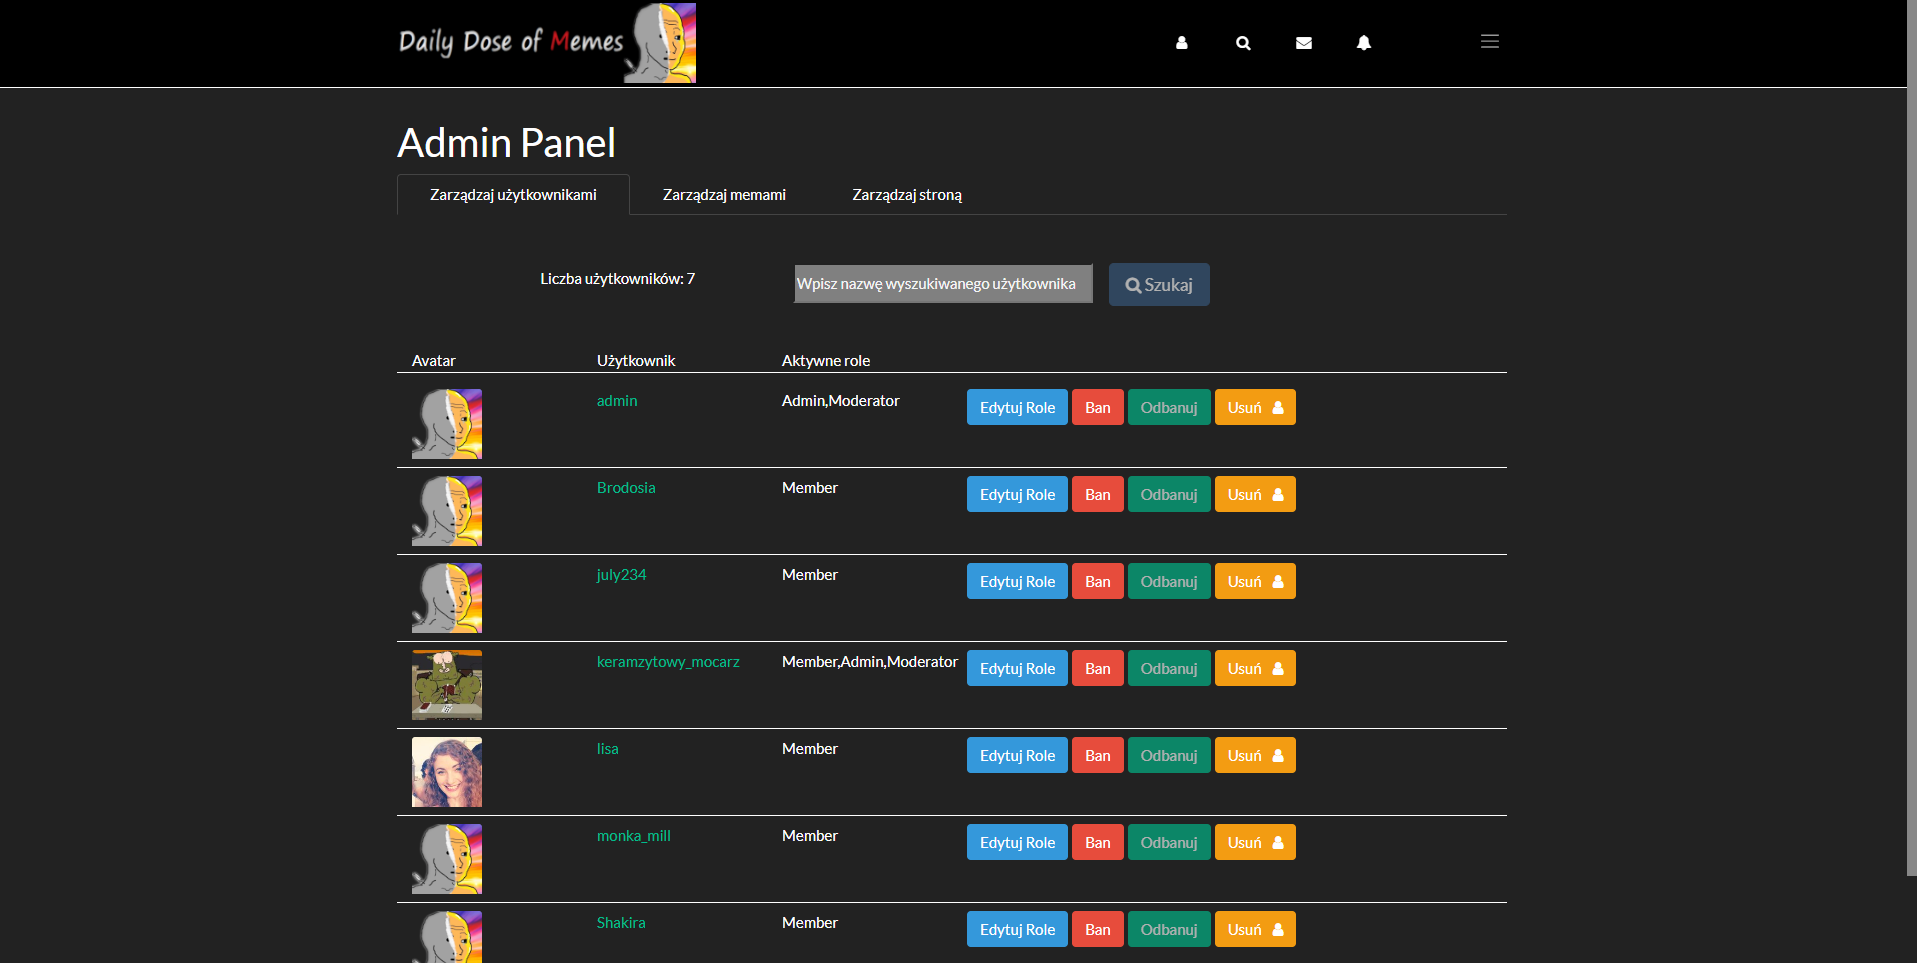Open the user account icon in the navbar
The image size is (1917, 963).
[x=1182, y=43]
